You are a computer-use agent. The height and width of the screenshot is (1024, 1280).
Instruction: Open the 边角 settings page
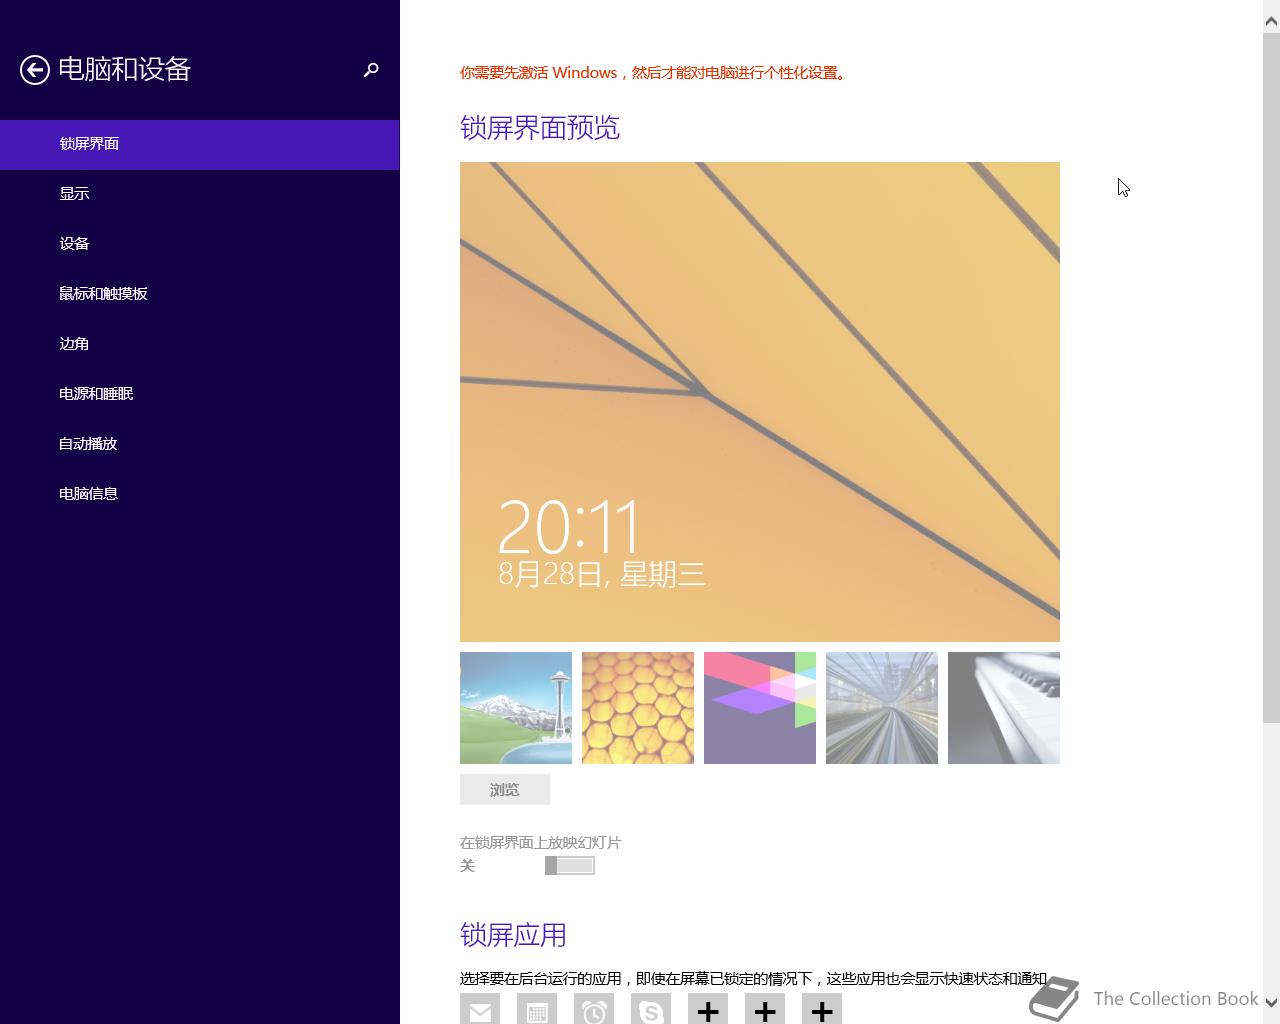tap(199, 344)
